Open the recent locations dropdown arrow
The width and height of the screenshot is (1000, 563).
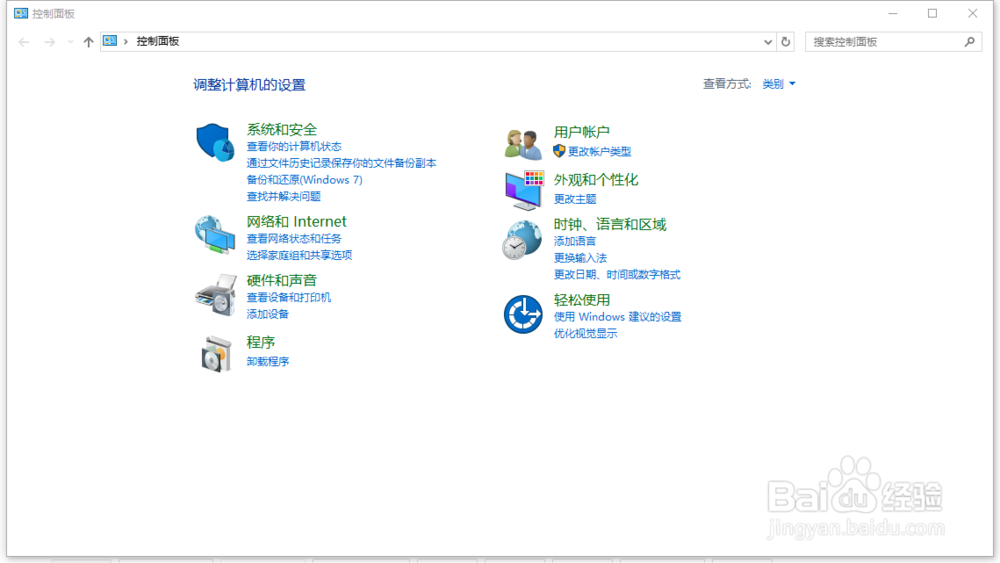pos(70,42)
